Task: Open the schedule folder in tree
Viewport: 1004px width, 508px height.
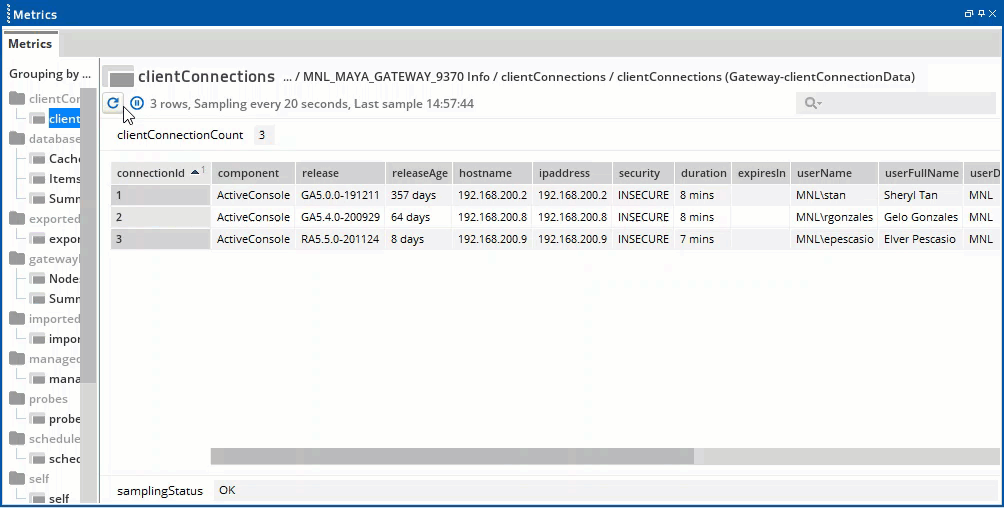Action: point(45,439)
